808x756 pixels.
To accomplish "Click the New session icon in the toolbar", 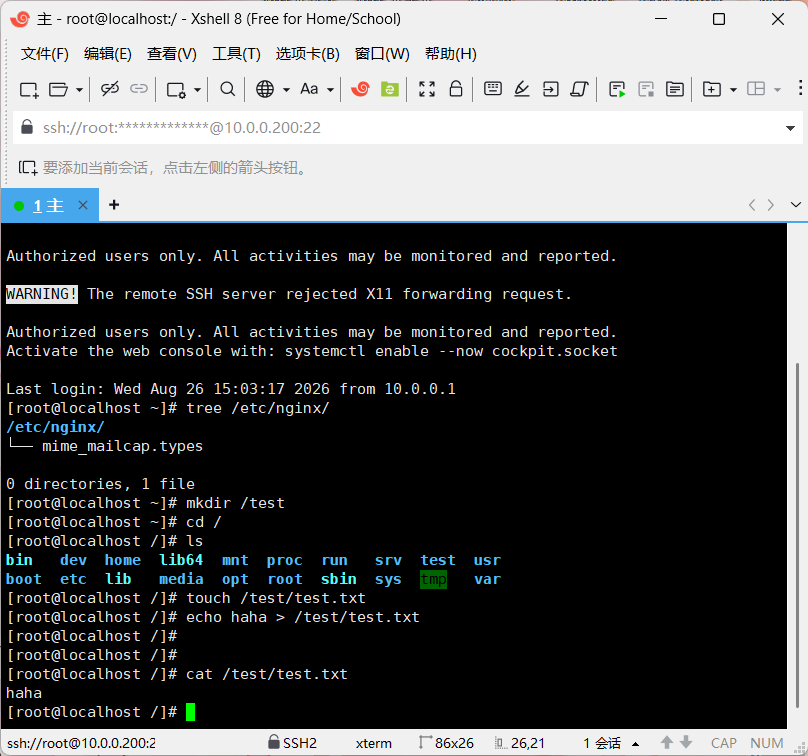I will click(29, 90).
